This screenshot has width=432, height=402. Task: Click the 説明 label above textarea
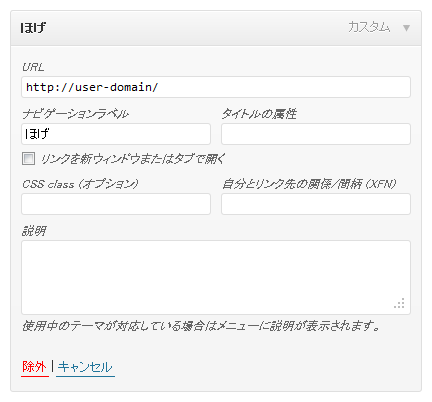point(34,231)
